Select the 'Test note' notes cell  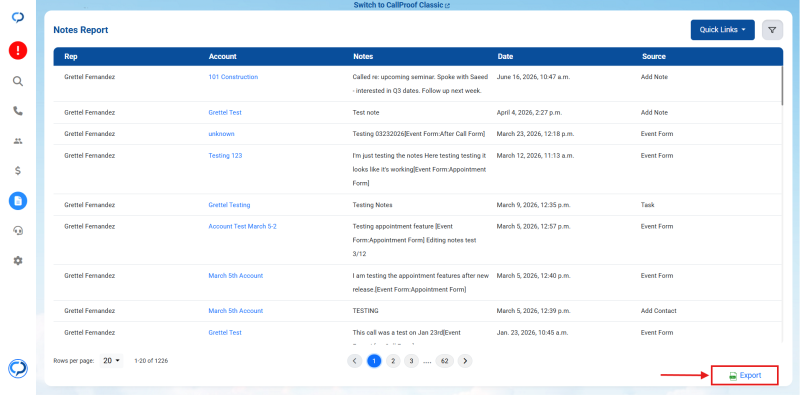(x=366, y=112)
